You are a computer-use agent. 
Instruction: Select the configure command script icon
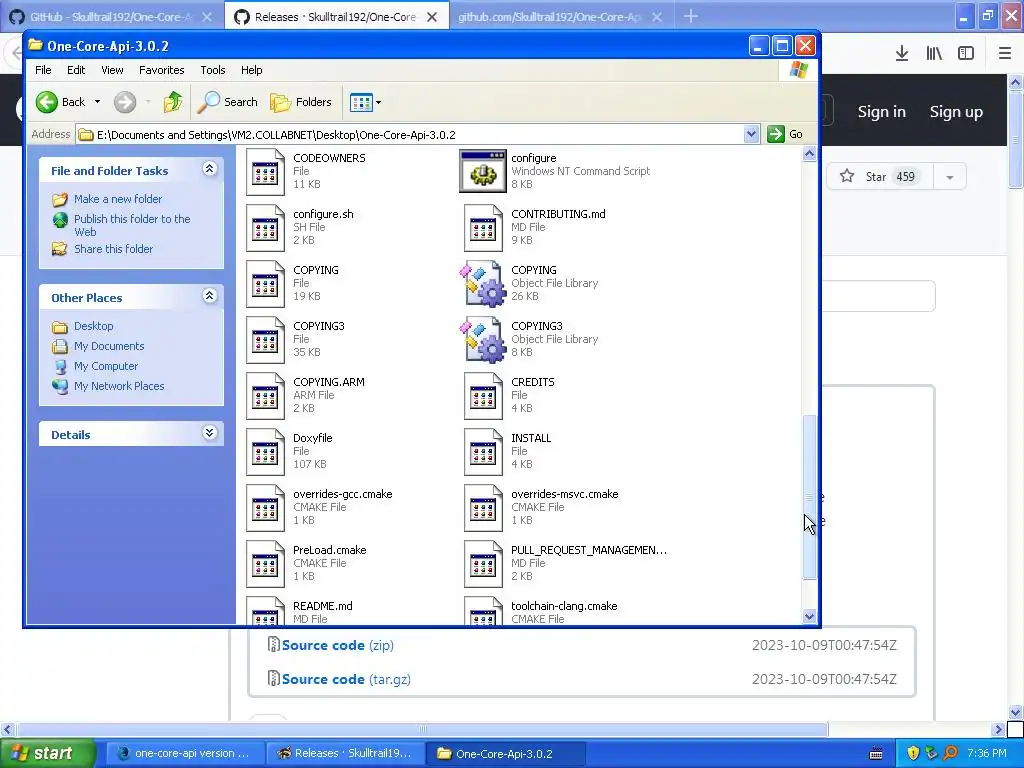point(483,171)
